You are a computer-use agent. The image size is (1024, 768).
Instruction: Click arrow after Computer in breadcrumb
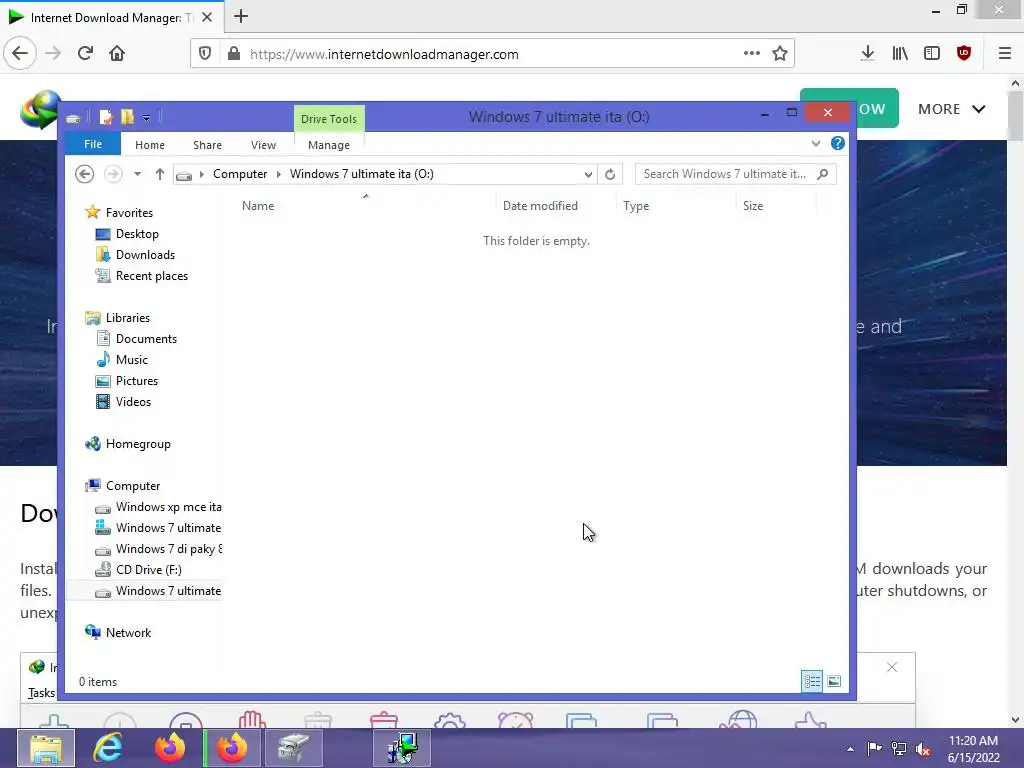pos(278,174)
